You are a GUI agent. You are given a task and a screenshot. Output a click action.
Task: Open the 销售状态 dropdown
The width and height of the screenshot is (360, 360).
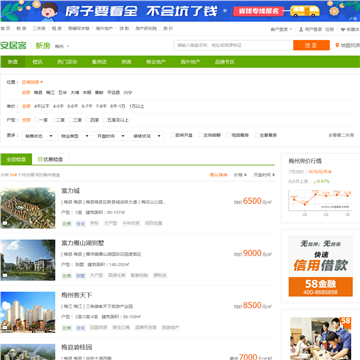(39, 136)
